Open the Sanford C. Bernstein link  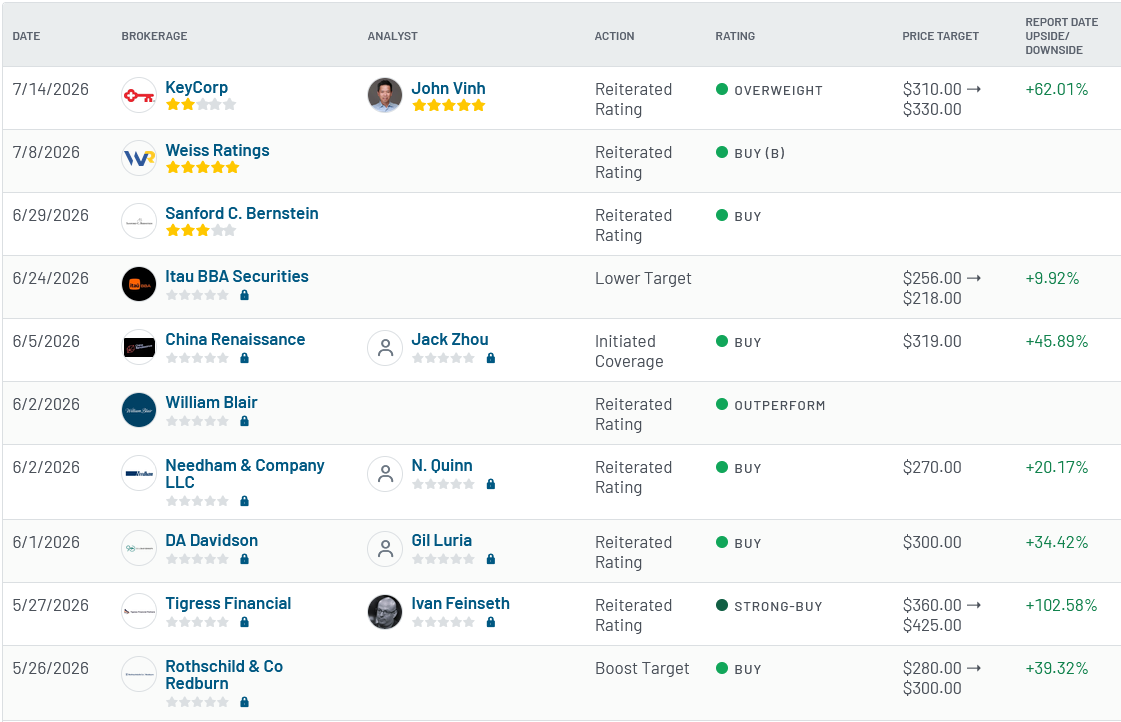242,213
